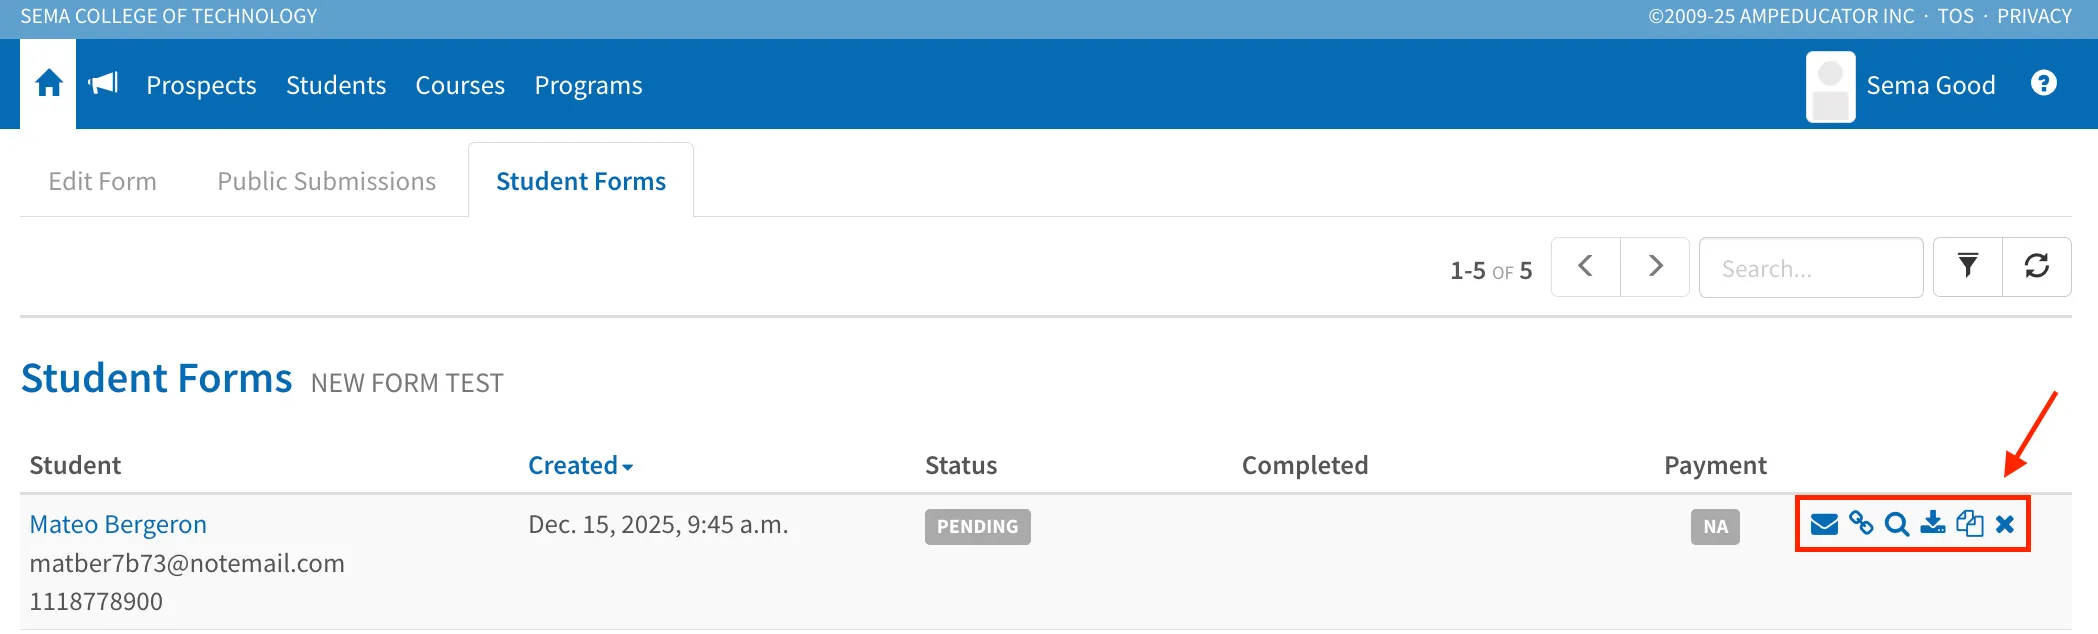The height and width of the screenshot is (634, 2098).
Task: Open Mateo Bergeron's student profile link
Action: point(118,524)
